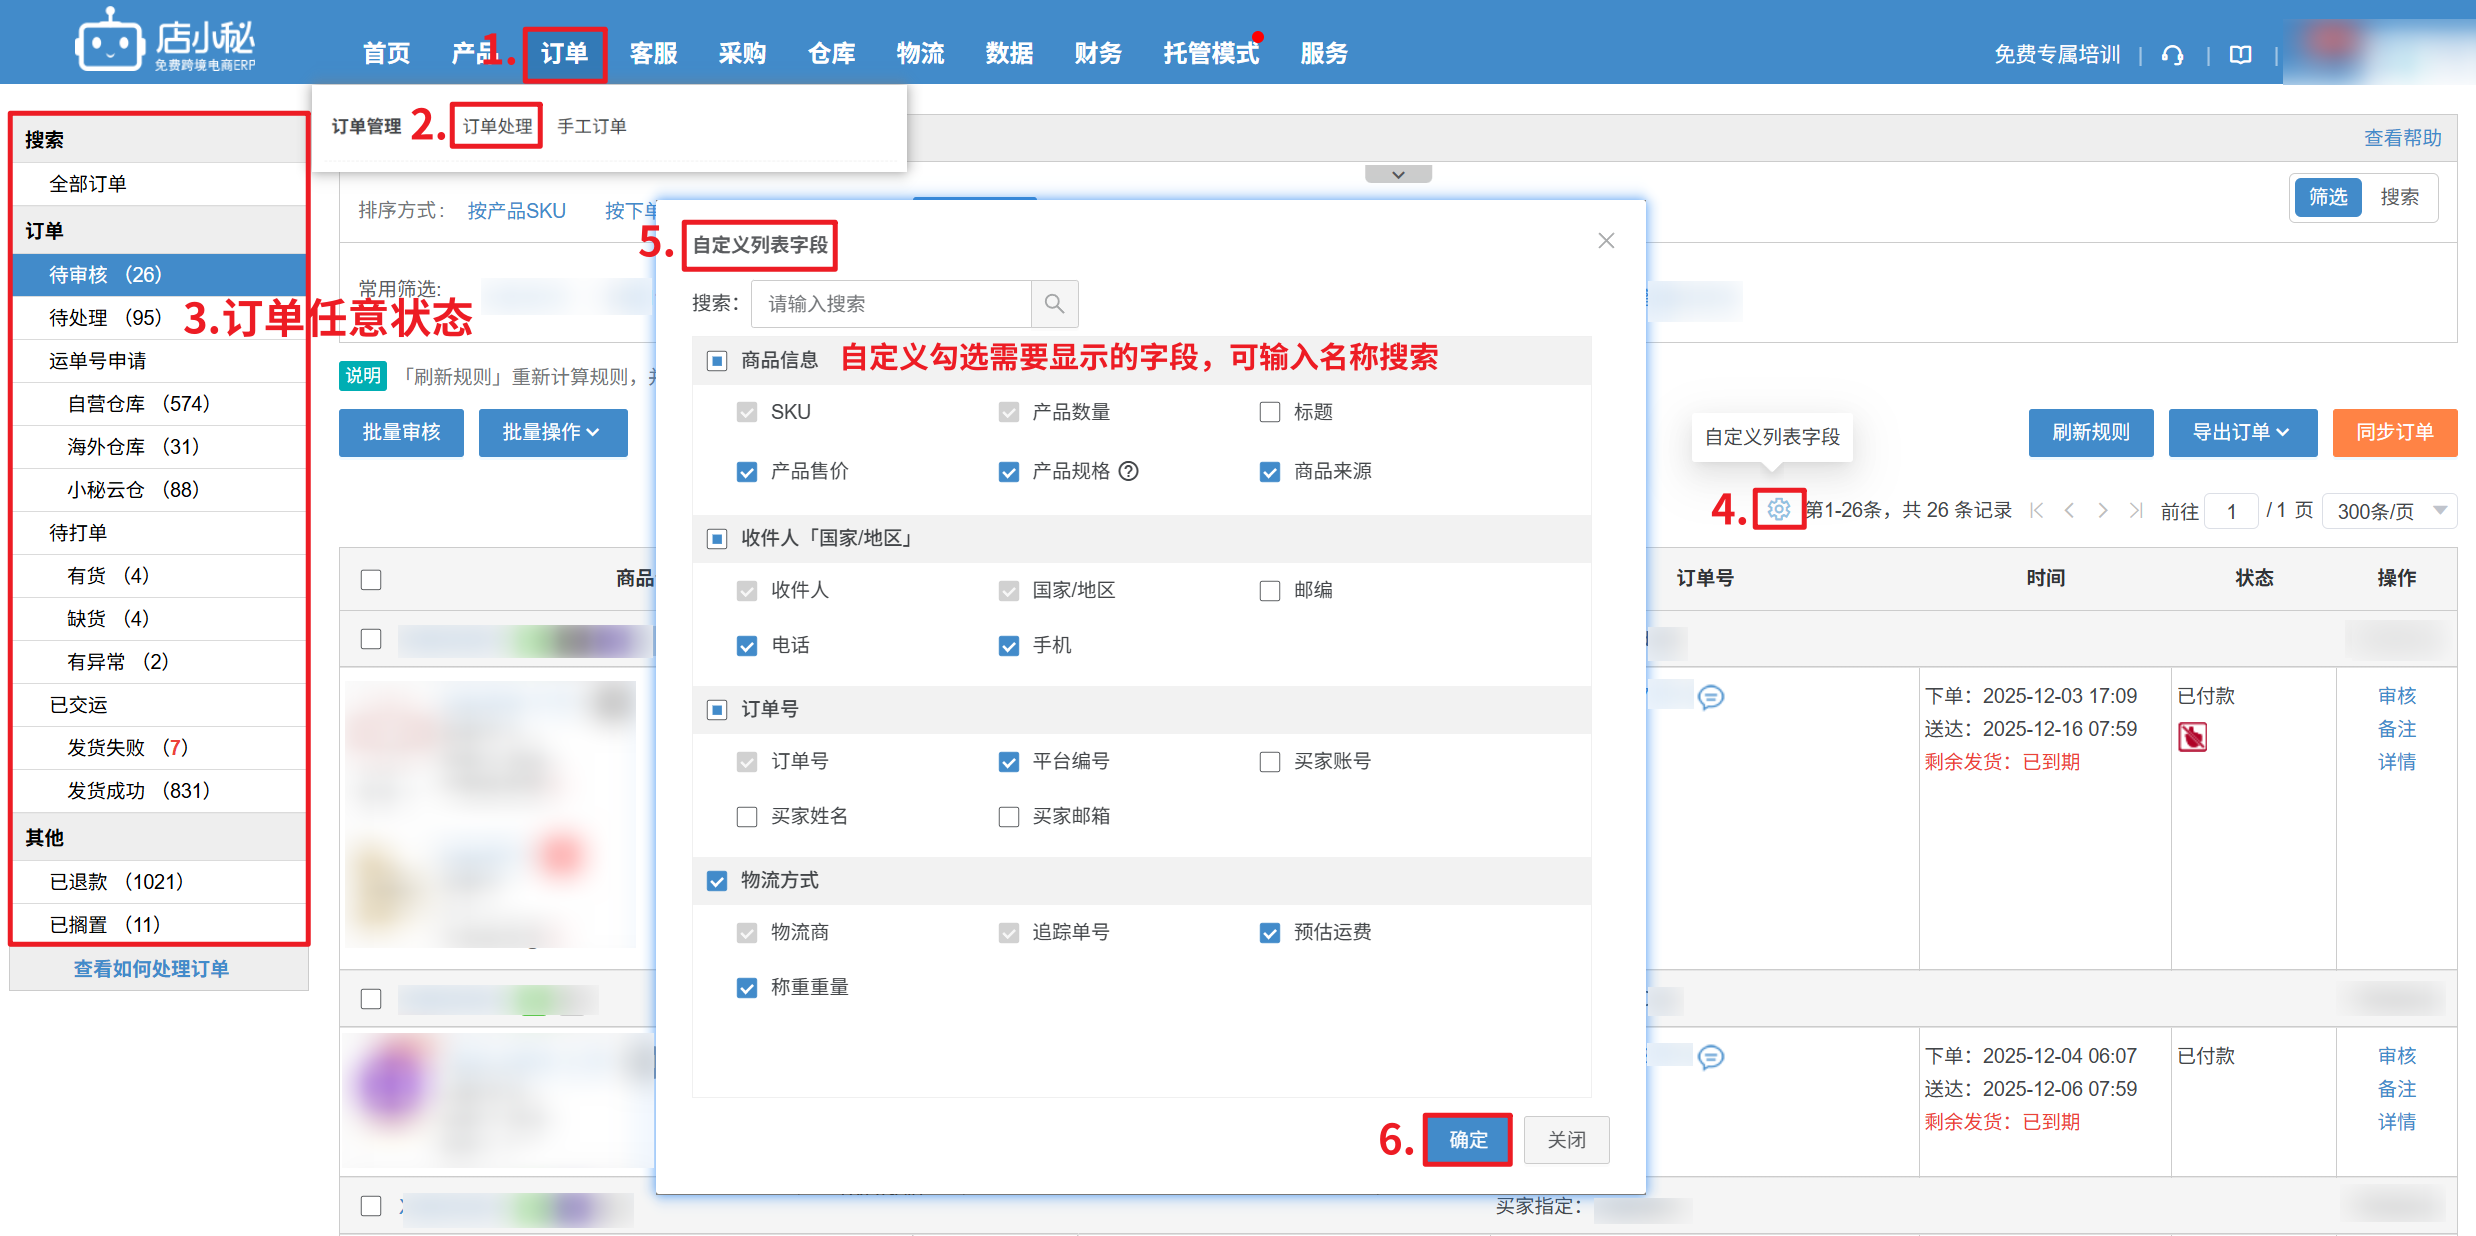Click the 同步订单 orange button
This screenshot has width=2476, height=1236.
pos(2394,432)
